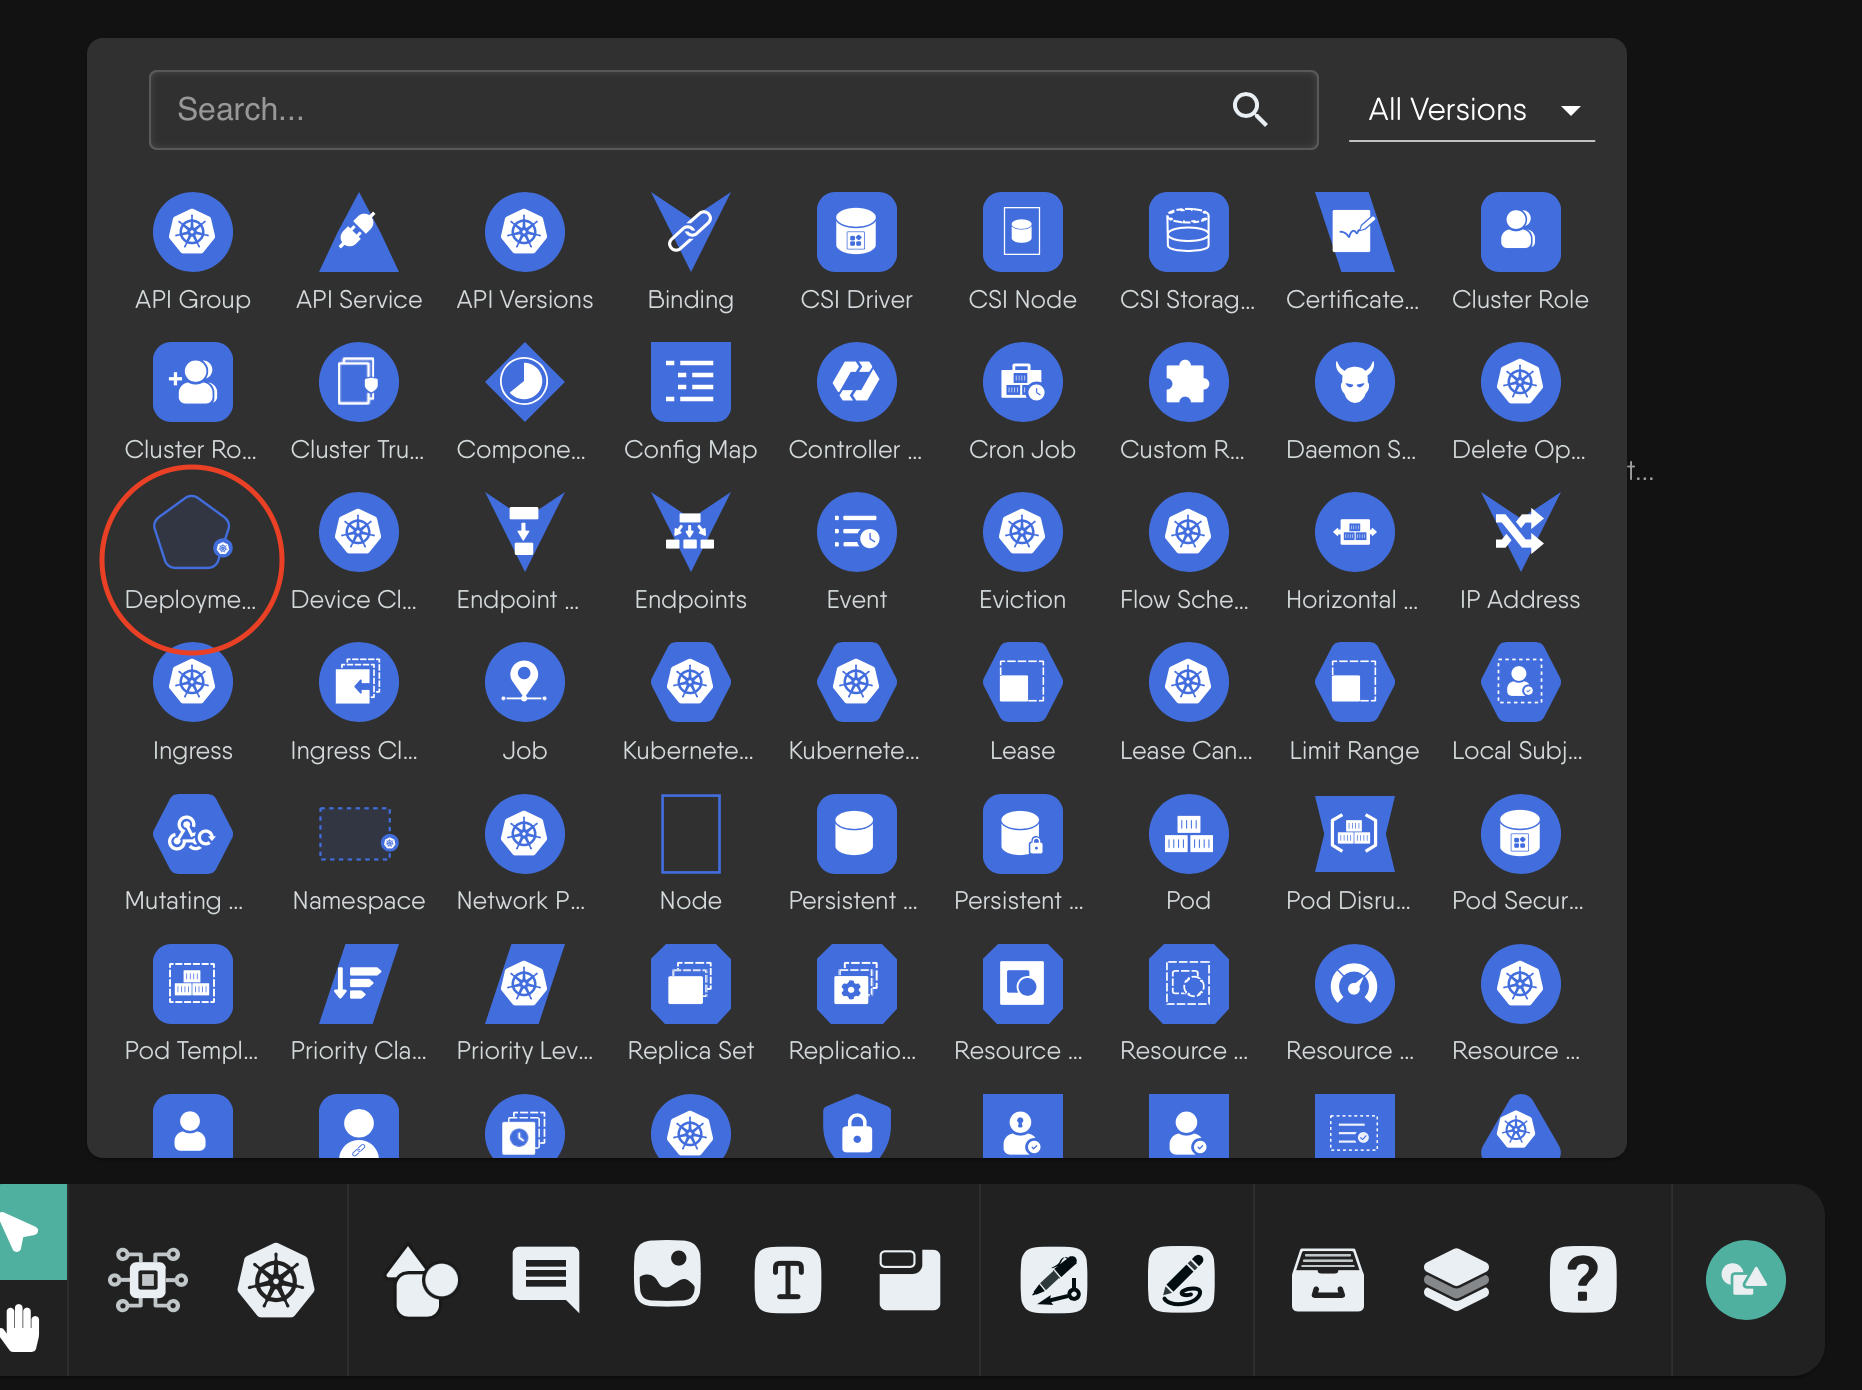The width and height of the screenshot is (1862, 1390).
Task: Open the help button with question mark
Action: click(x=1582, y=1280)
